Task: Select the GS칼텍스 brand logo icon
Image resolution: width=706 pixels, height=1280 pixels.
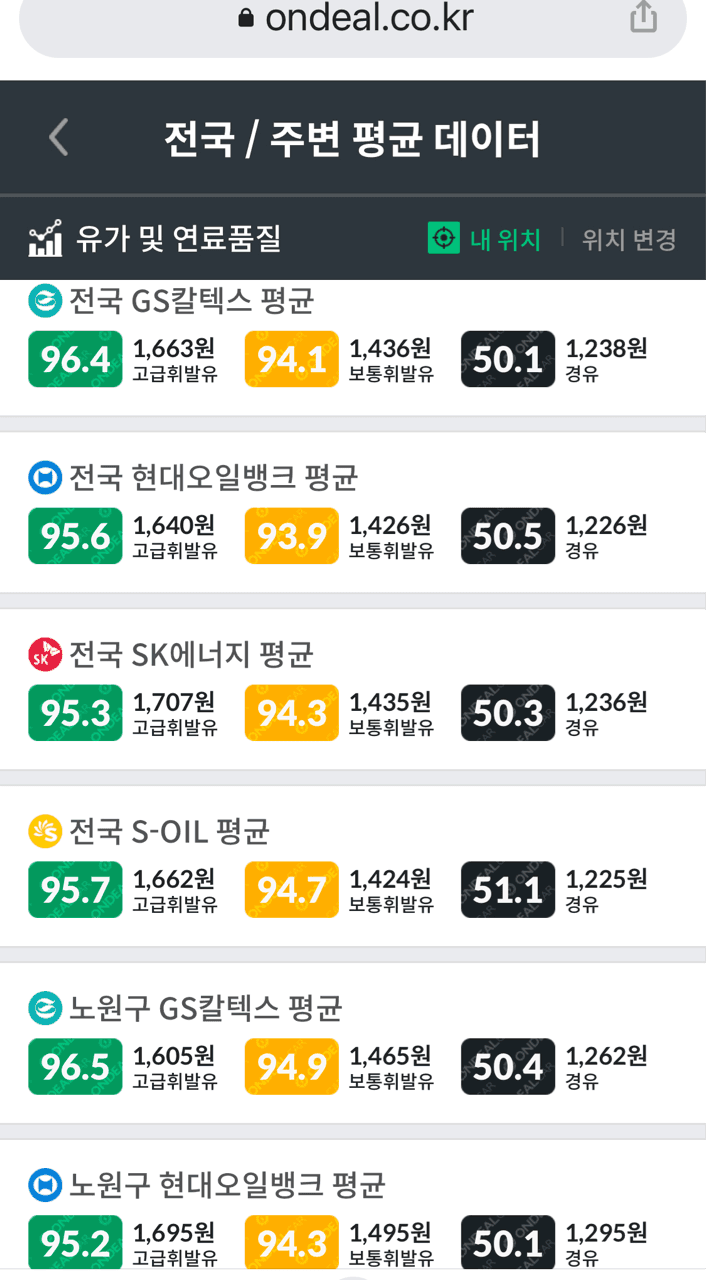Action: click(x=42, y=301)
